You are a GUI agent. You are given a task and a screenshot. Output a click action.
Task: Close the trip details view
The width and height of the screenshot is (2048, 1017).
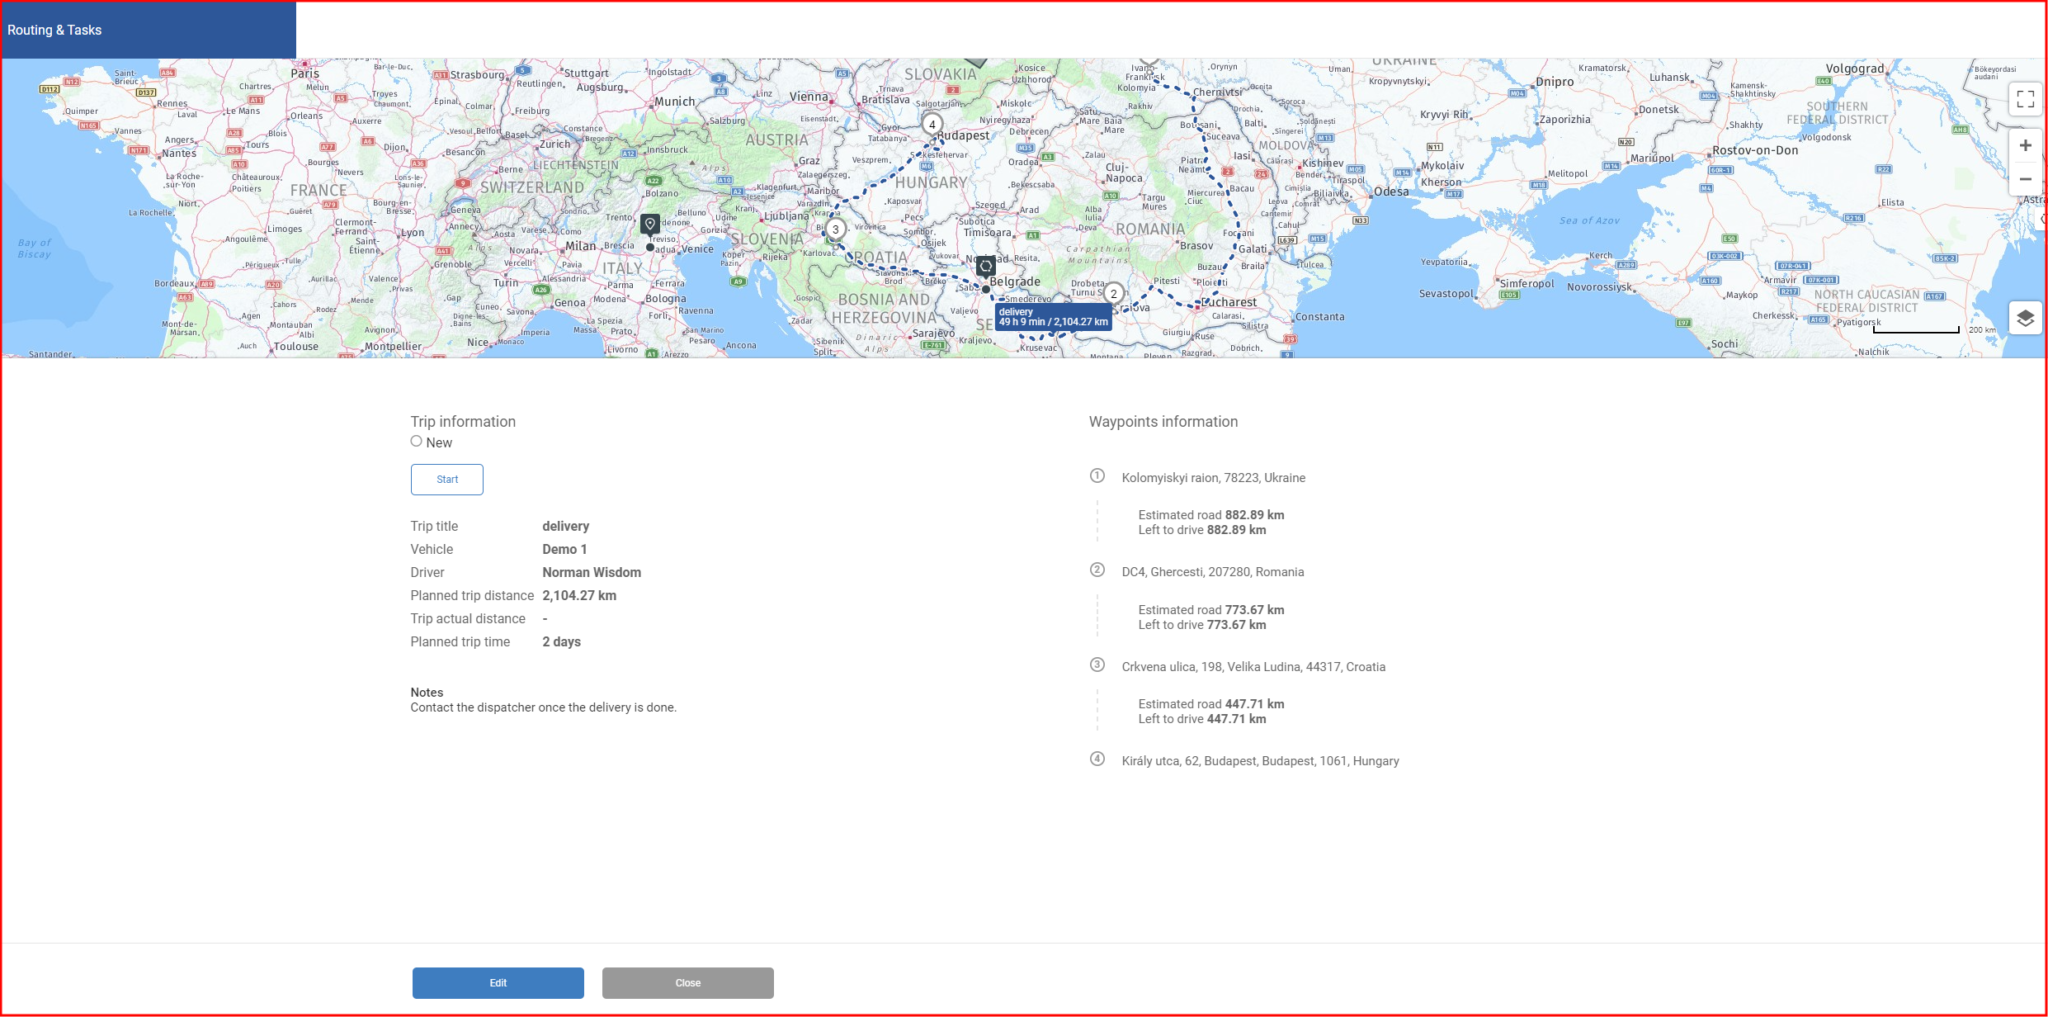[688, 983]
